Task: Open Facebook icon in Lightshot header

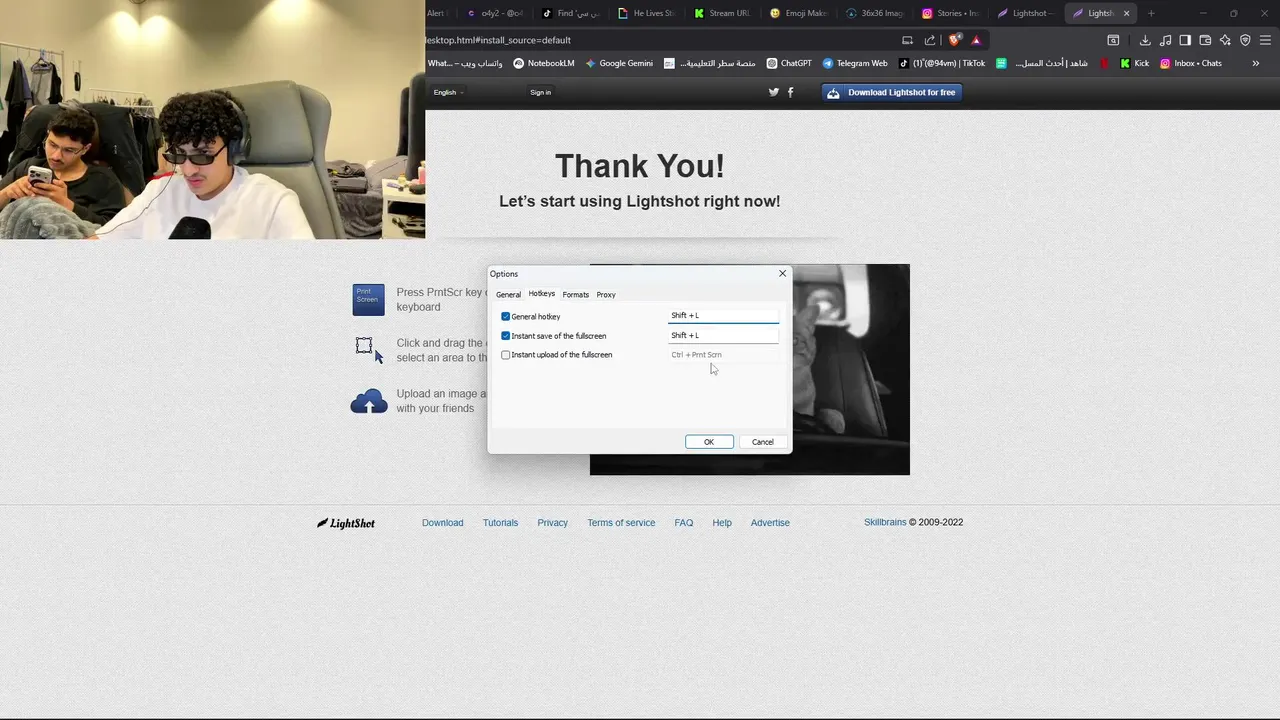Action: click(x=790, y=92)
